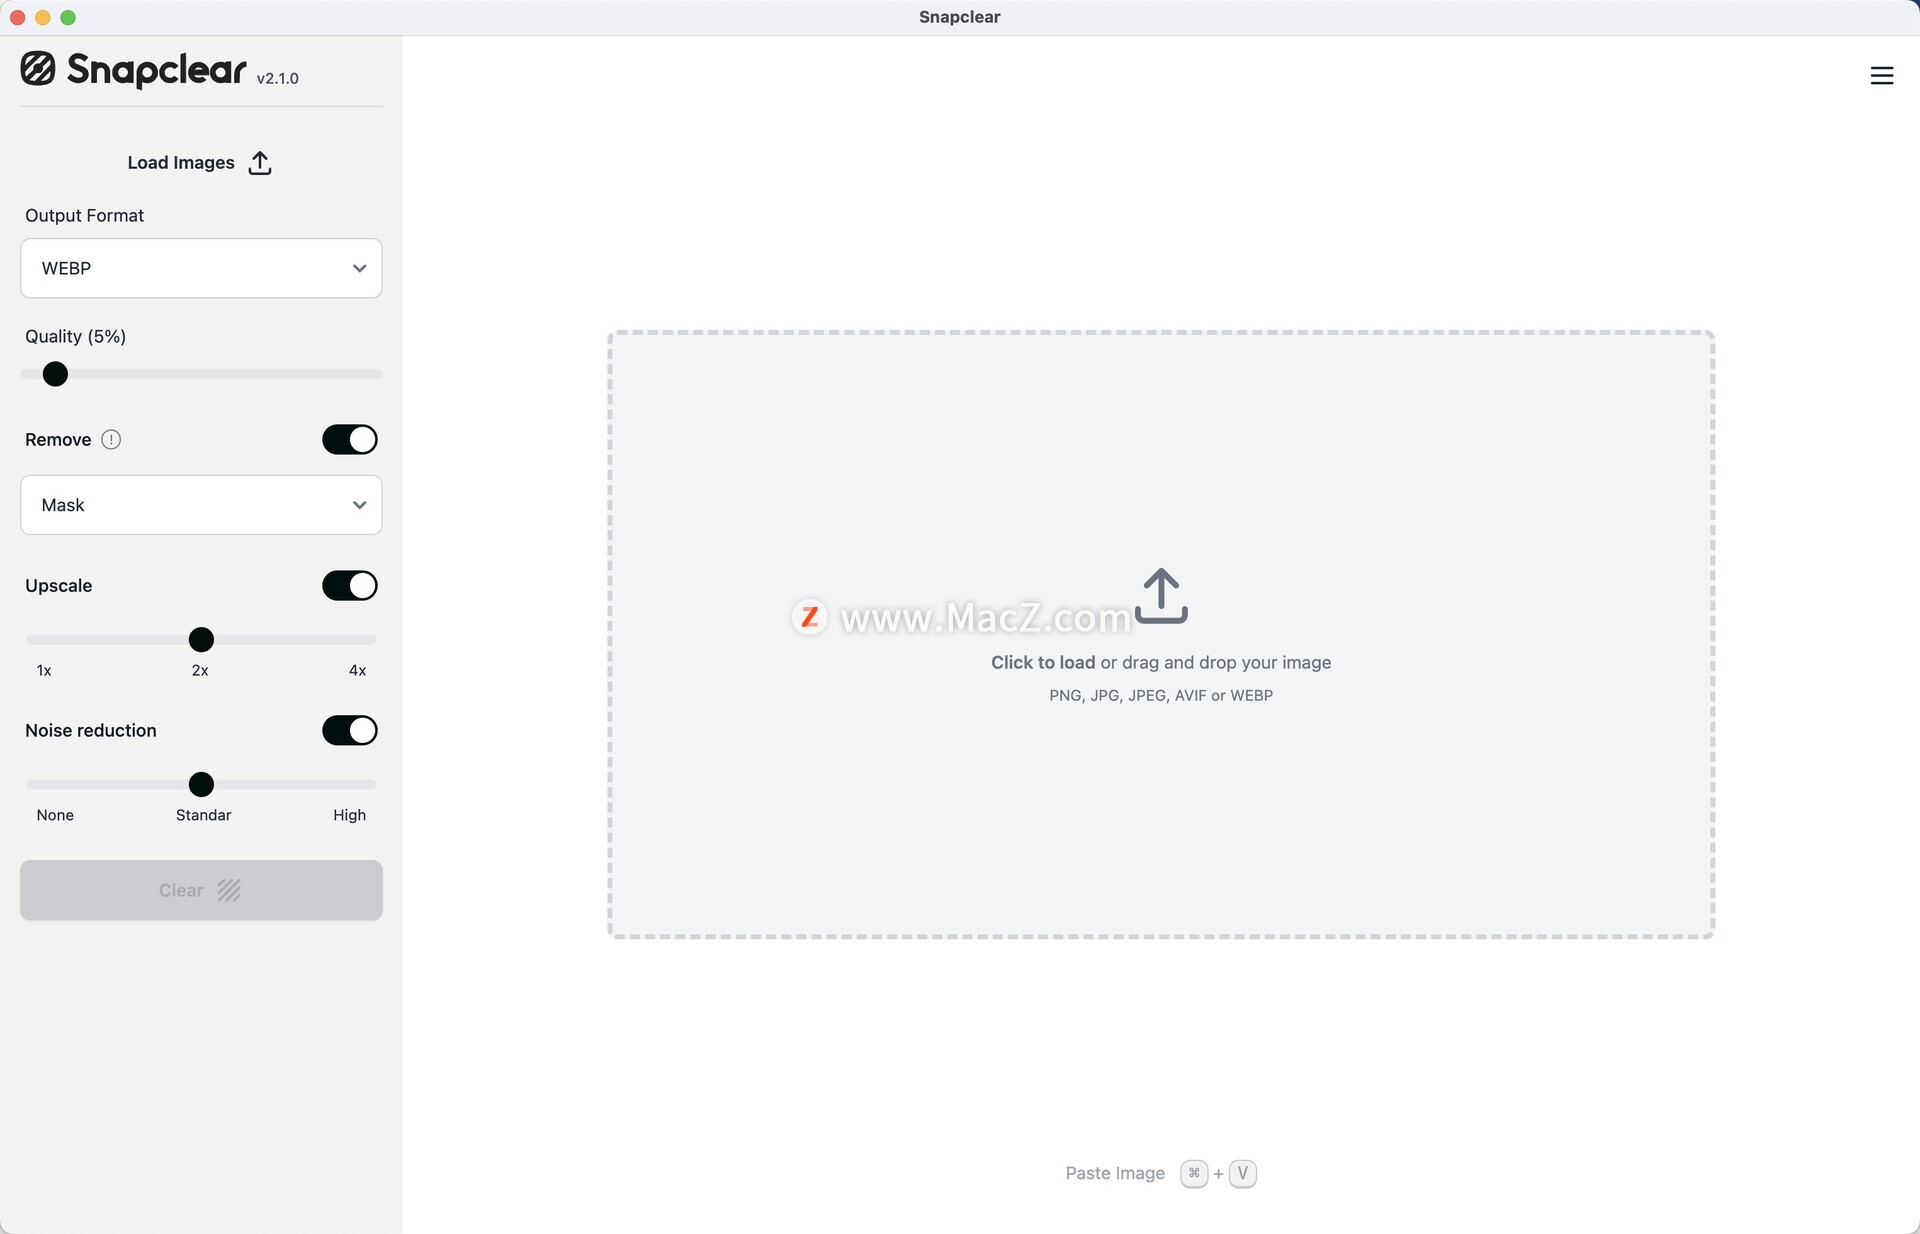Click the Noise reduction slider handle

201,784
